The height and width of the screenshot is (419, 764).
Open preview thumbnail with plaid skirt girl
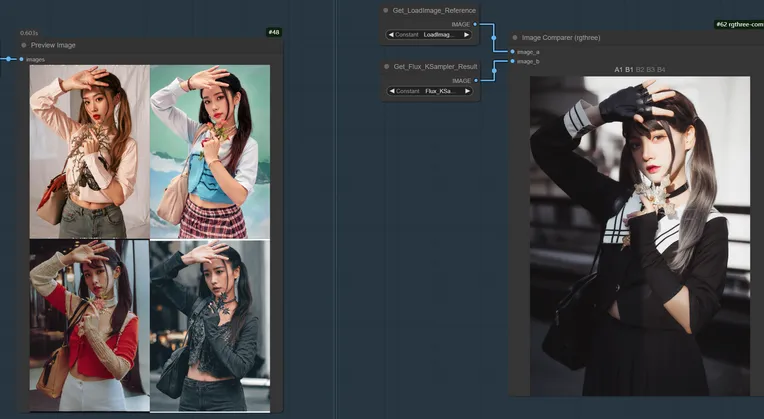(x=210, y=152)
